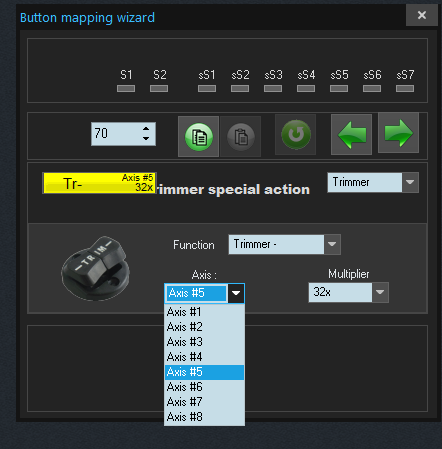
Task: Click the yellow Tr- mapping label
Action: pos(99,183)
